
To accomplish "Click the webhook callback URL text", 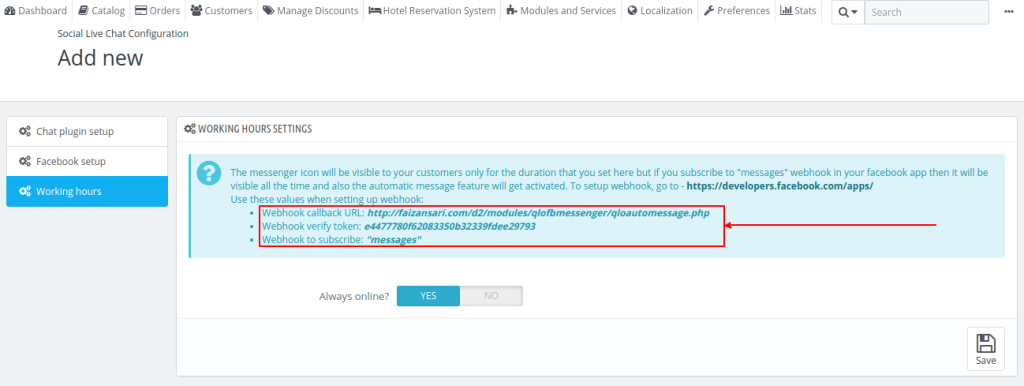I will coord(538,213).
